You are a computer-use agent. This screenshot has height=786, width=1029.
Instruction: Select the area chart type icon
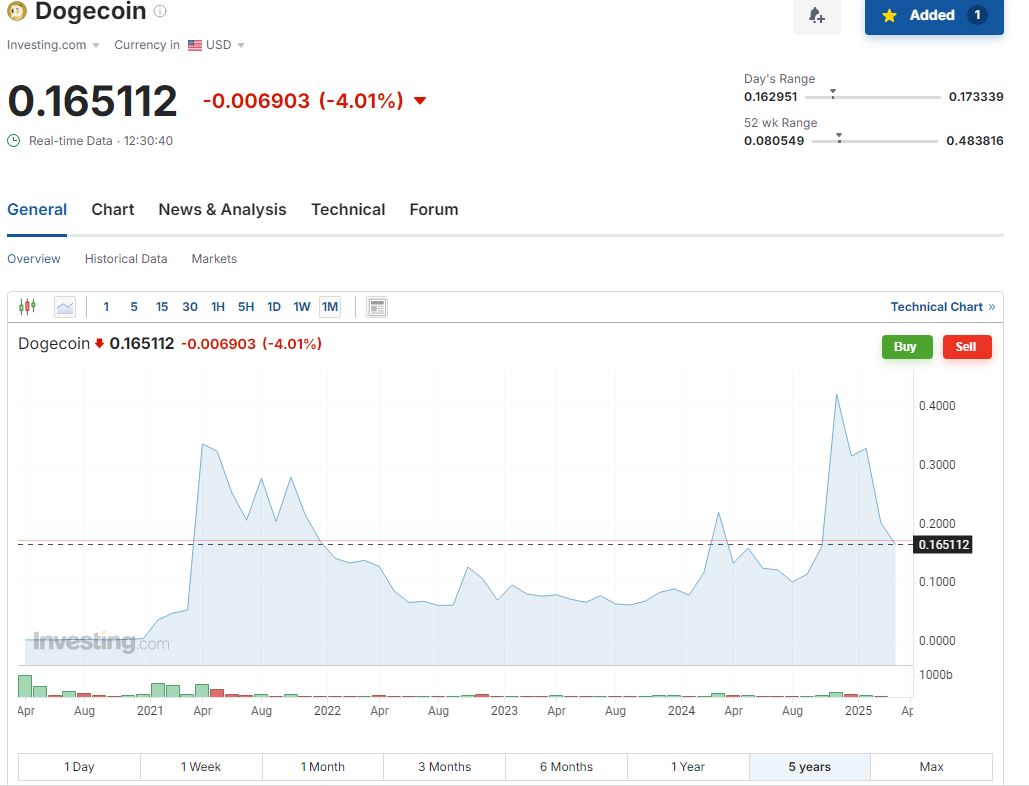pyautogui.click(x=65, y=306)
